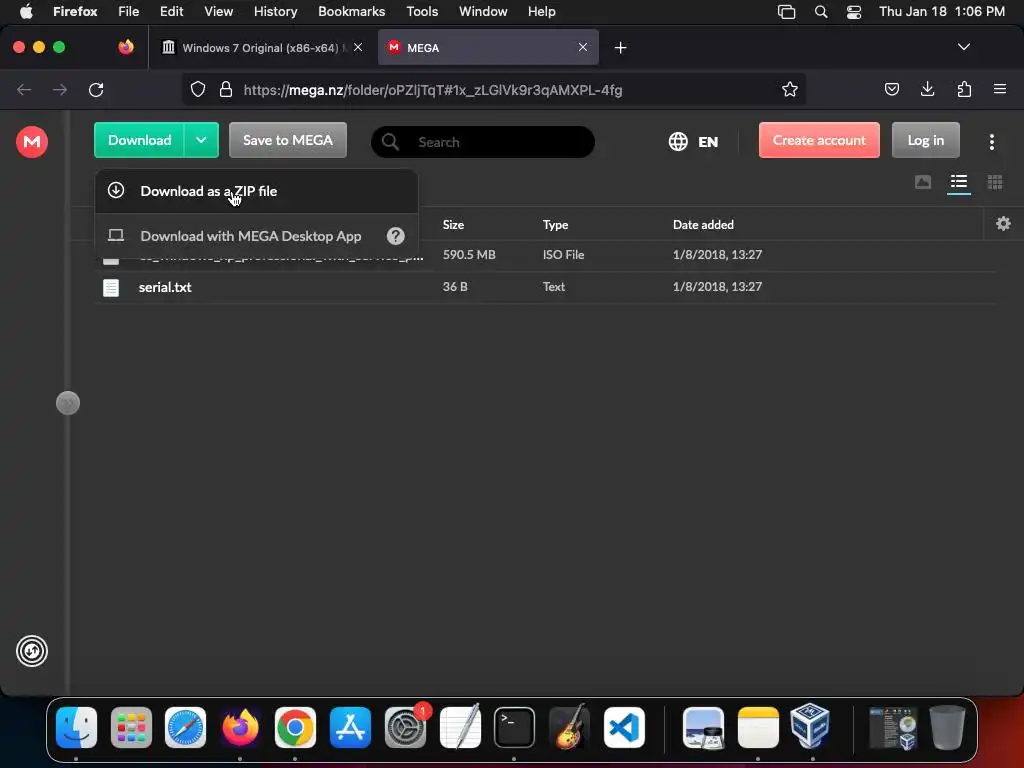Open Firefox downloads panel
The image size is (1024, 768).
(927, 89)
